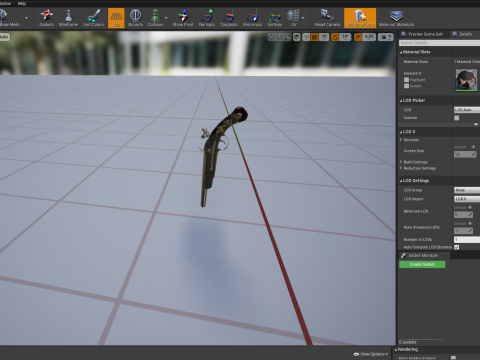480x360 pixels.
Task: Toggle the Grid button off
Action: point(116,18)
